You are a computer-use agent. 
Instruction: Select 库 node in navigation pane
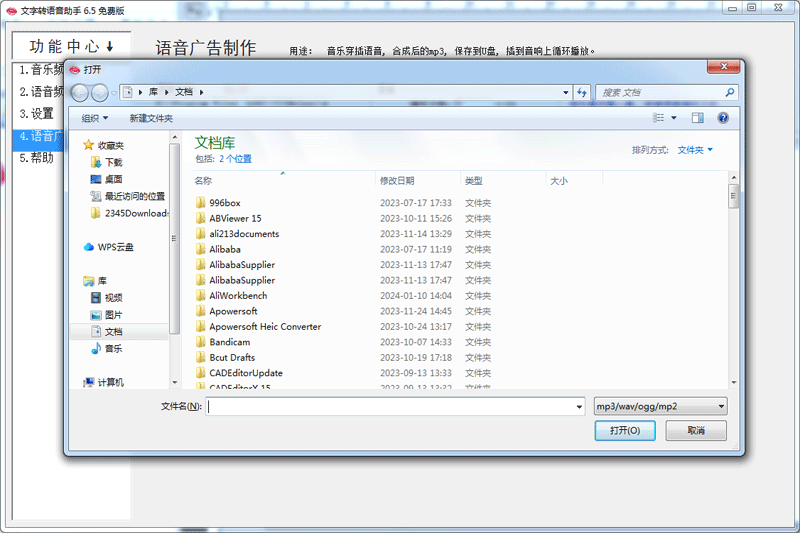[95, 281]
